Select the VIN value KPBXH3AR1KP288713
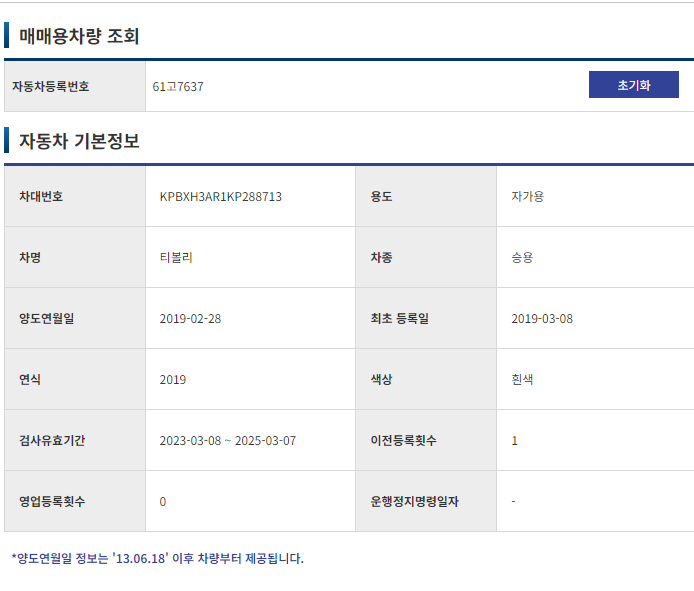The image size is (694, 591). pos(220,197)
